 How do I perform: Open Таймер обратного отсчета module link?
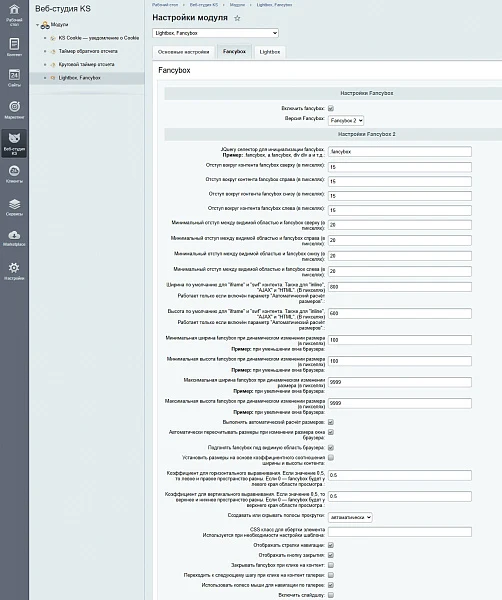(x=88, y=51)
